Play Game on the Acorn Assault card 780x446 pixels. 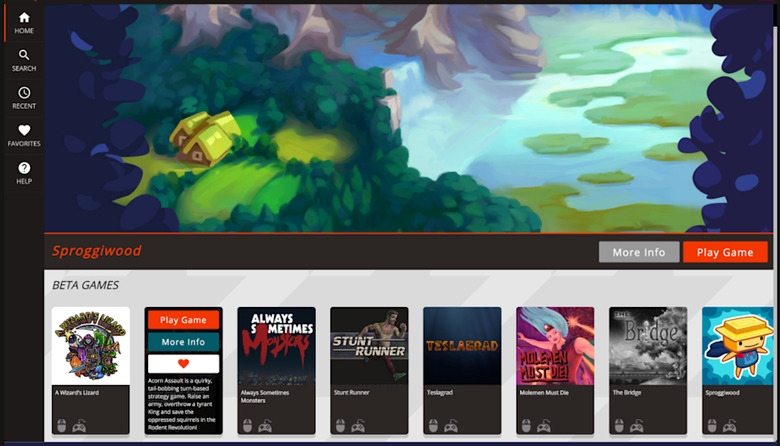pos(183,320)
